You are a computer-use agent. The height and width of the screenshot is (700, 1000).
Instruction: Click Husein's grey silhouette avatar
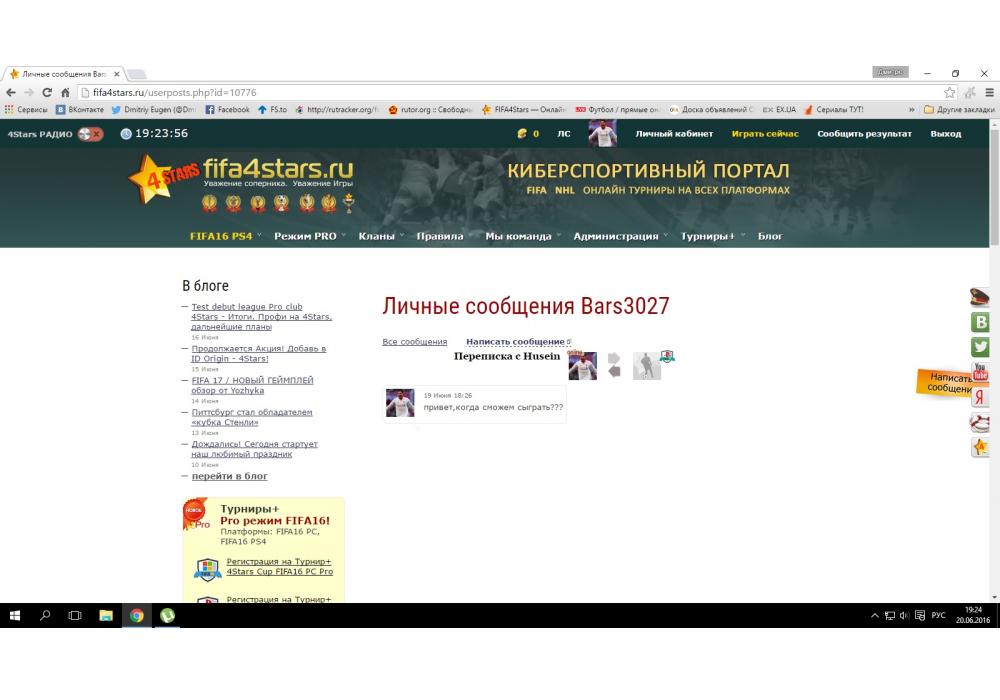pos(646,366)
